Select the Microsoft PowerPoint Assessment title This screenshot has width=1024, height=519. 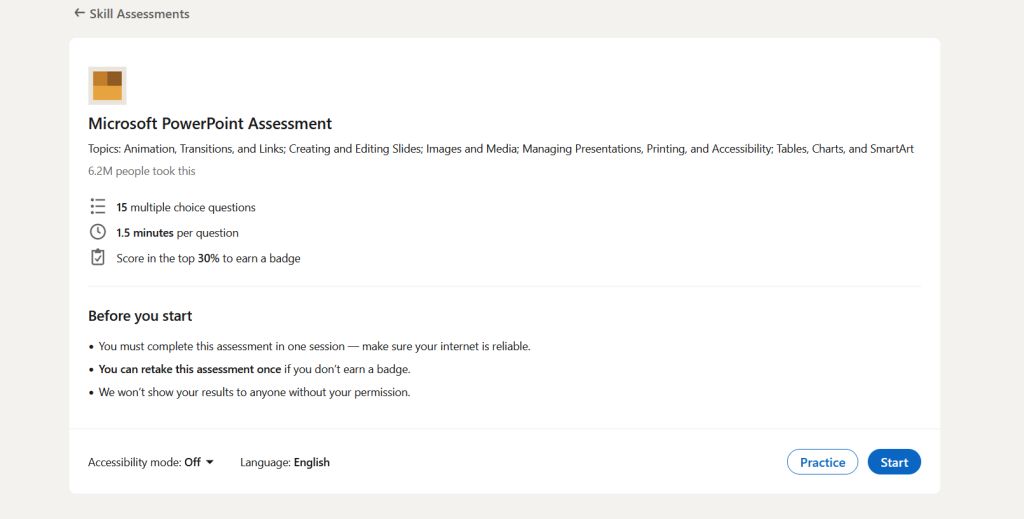[x=210, y=124]
